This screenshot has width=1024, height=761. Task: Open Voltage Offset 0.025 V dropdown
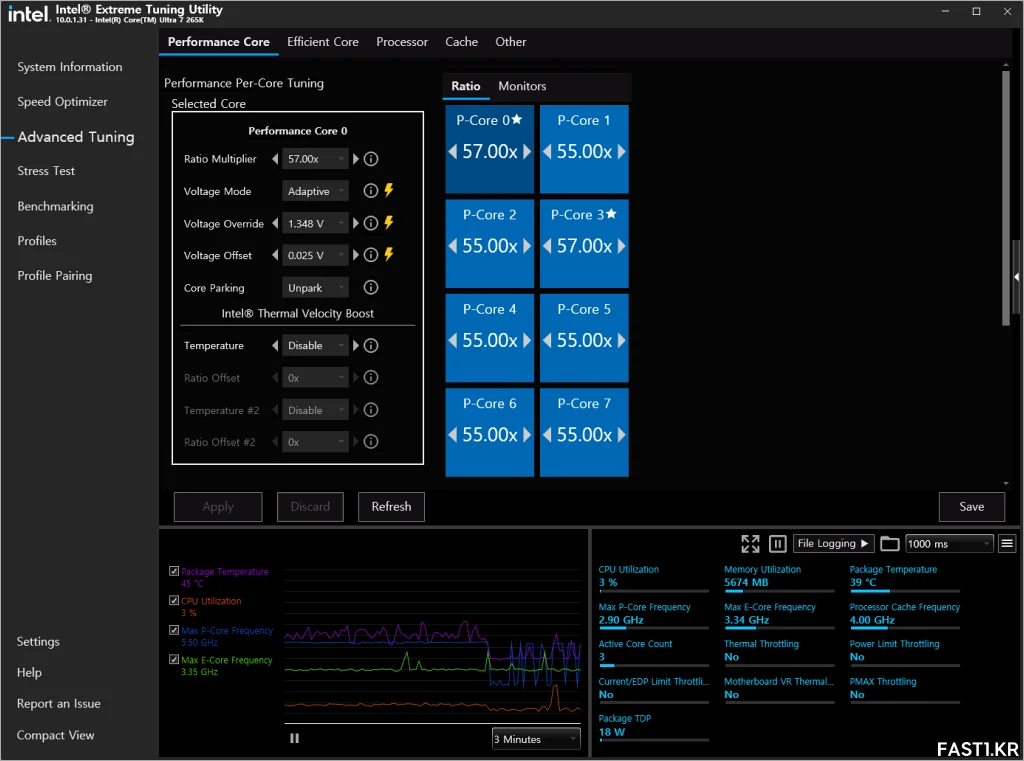[x=315, y=255]
